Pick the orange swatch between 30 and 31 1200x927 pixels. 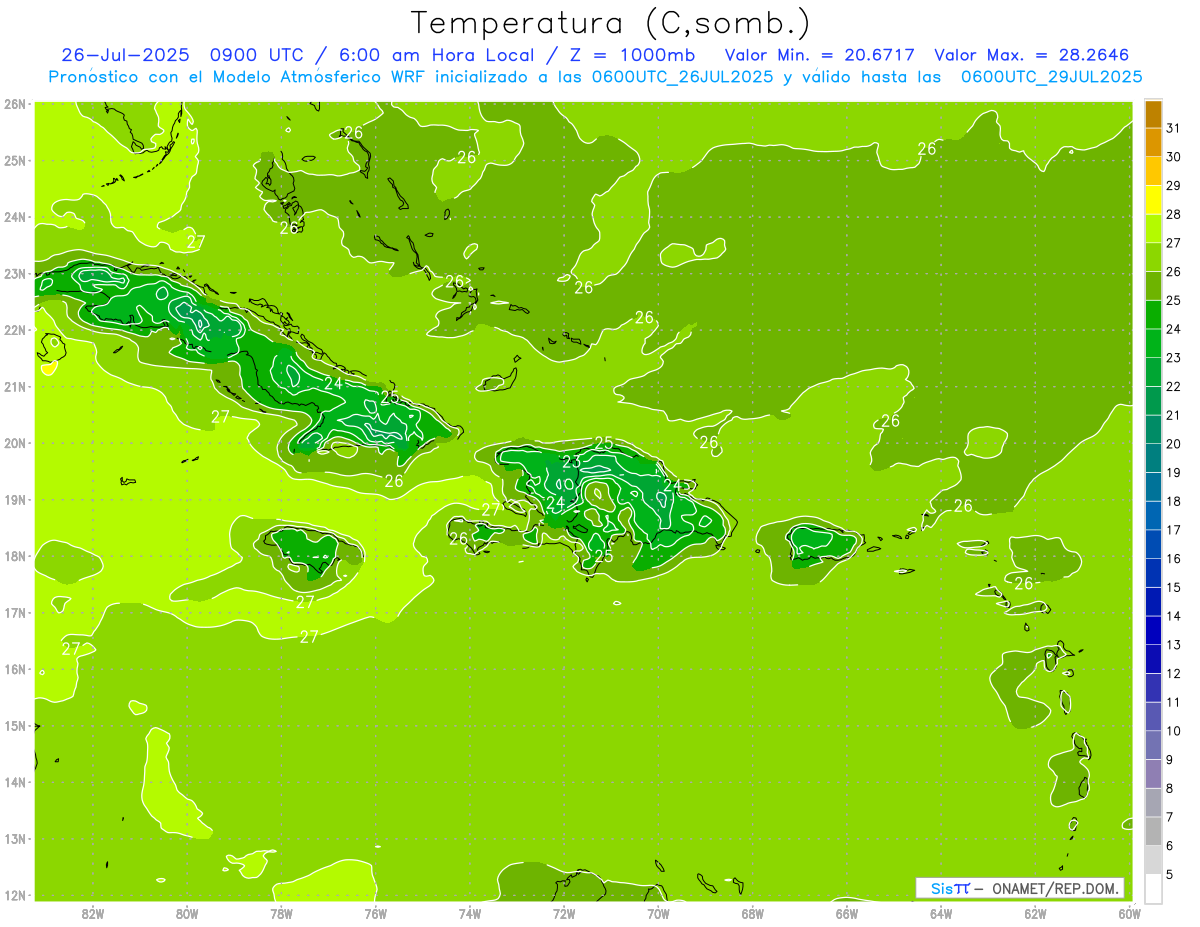[x=1153, y=142]
